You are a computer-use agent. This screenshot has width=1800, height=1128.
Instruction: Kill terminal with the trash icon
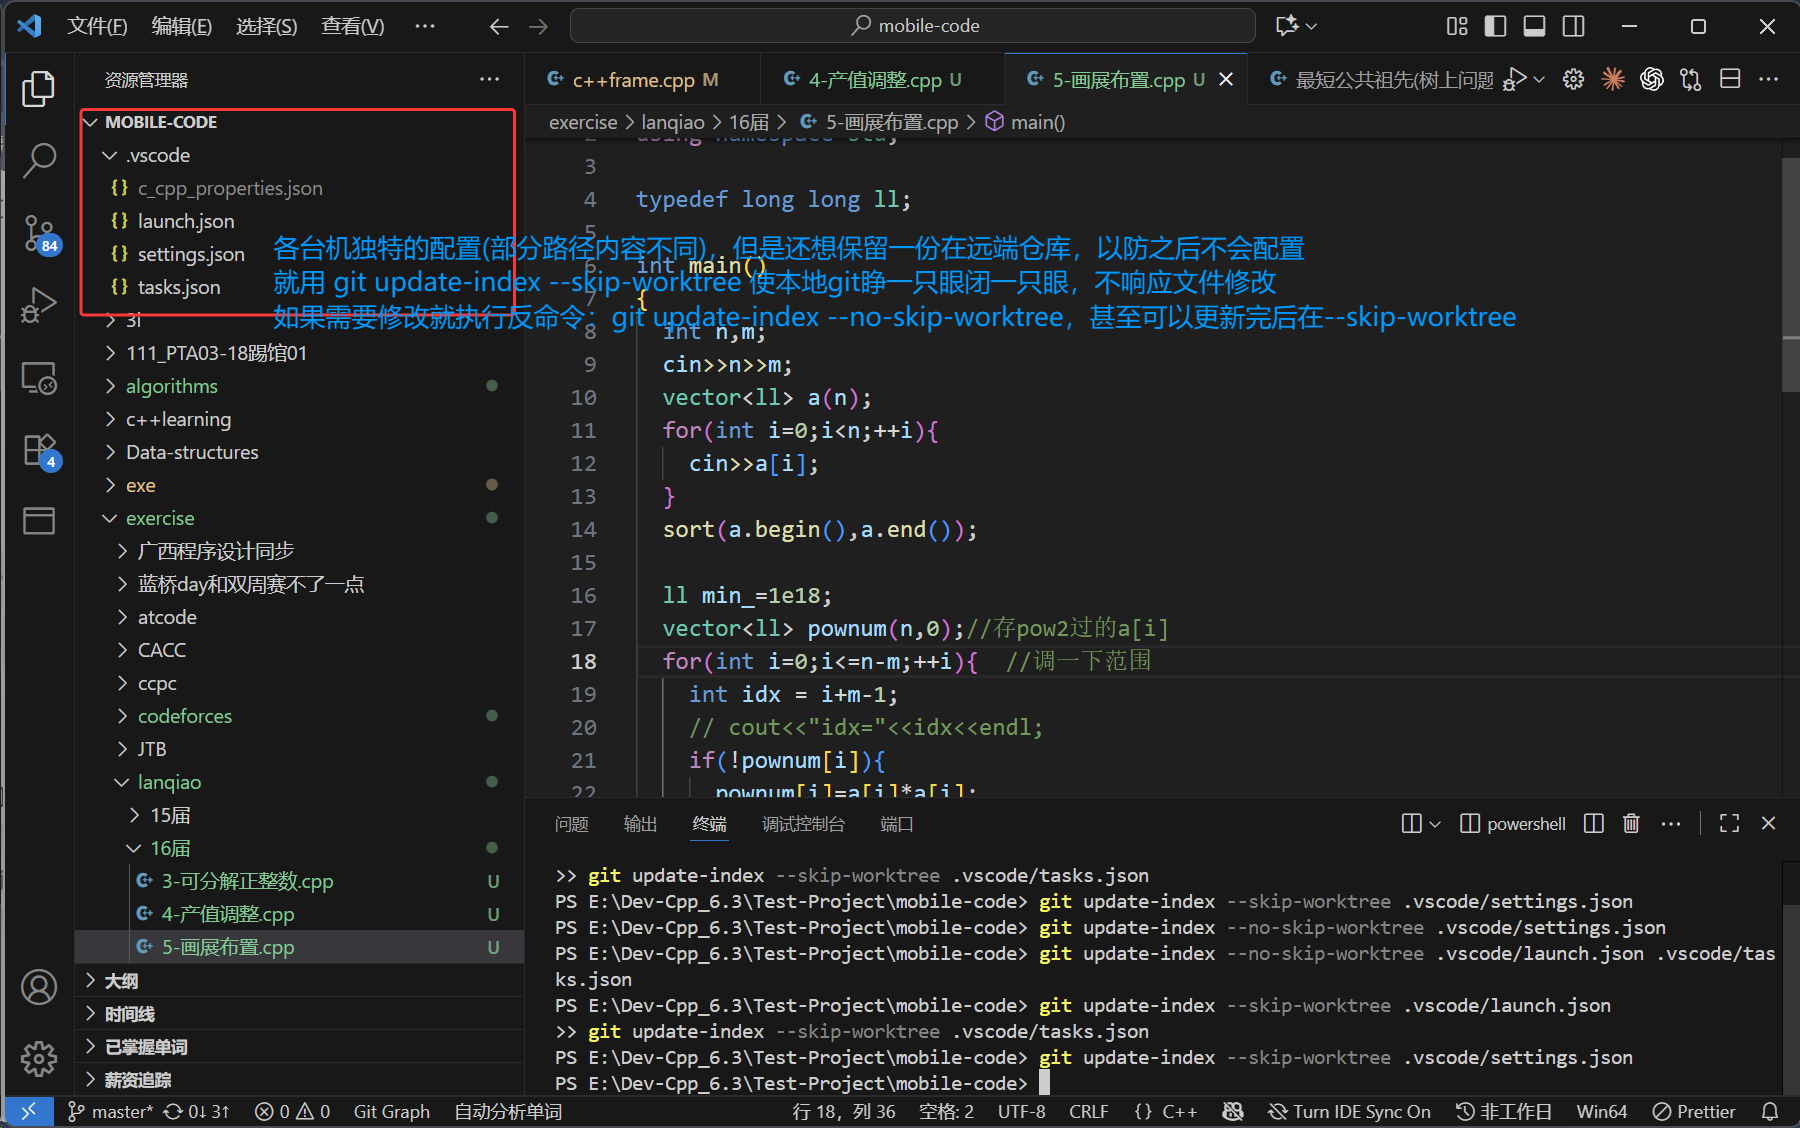[1631, 823]
